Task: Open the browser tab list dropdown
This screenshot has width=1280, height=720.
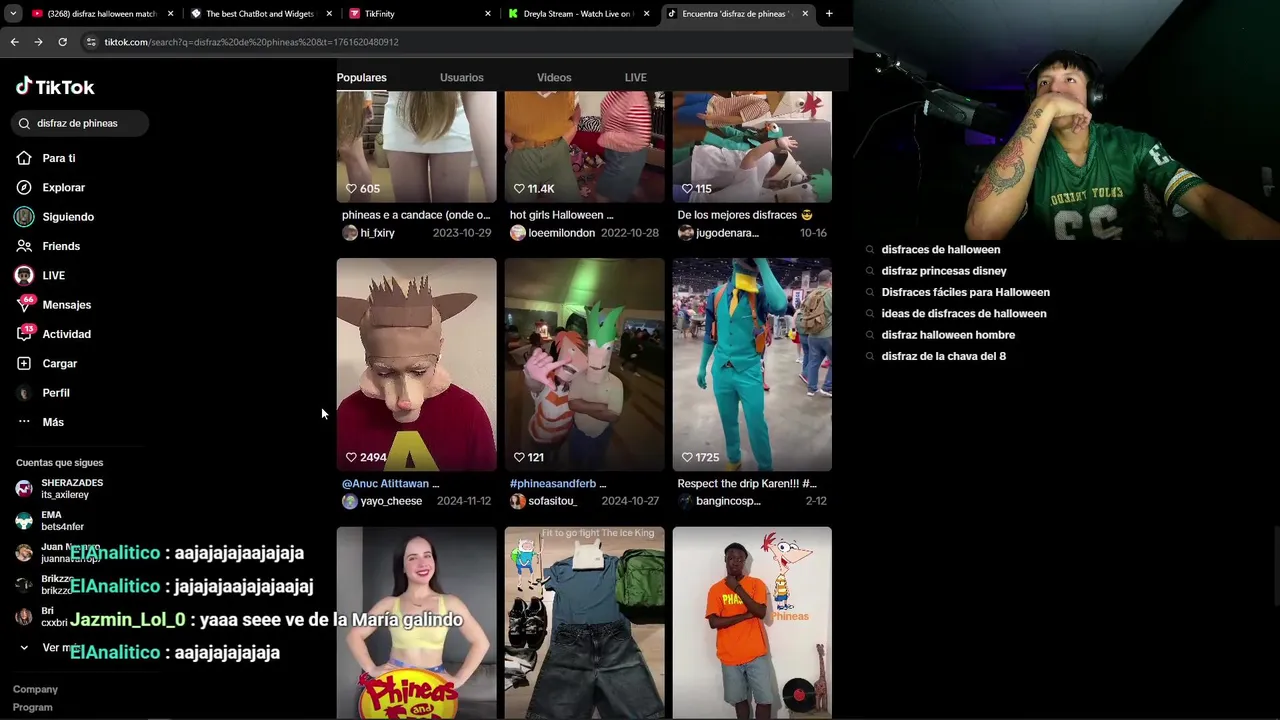Action: 13,14
